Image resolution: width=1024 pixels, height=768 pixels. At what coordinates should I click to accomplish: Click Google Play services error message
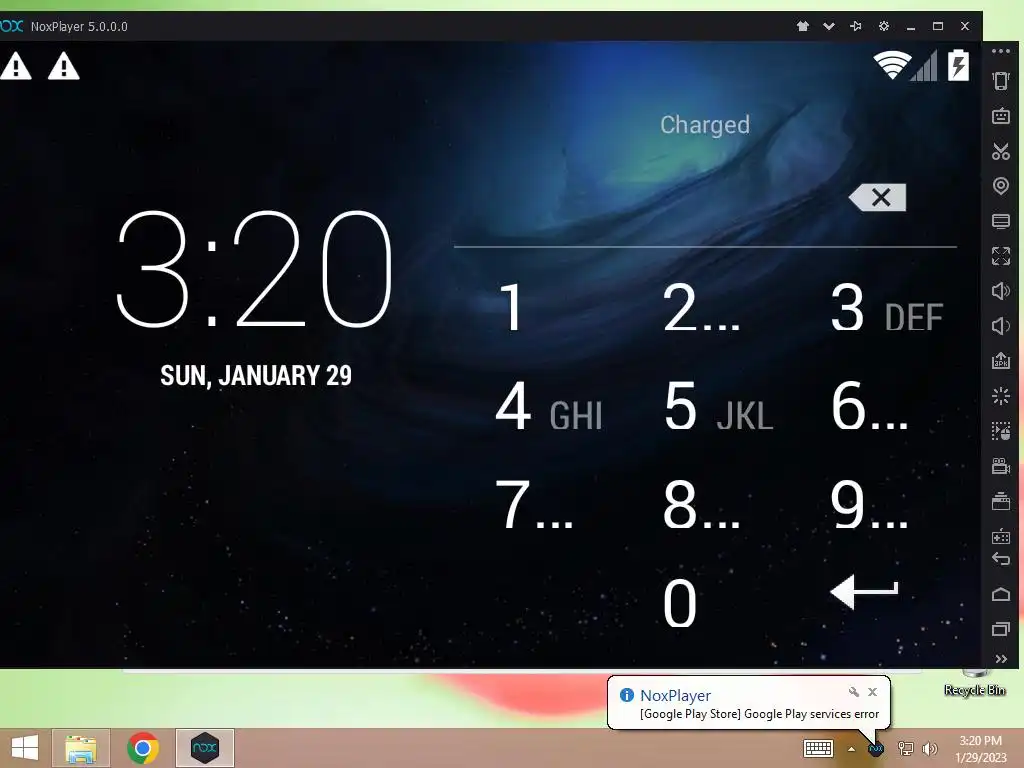click(x=760, y=714)
